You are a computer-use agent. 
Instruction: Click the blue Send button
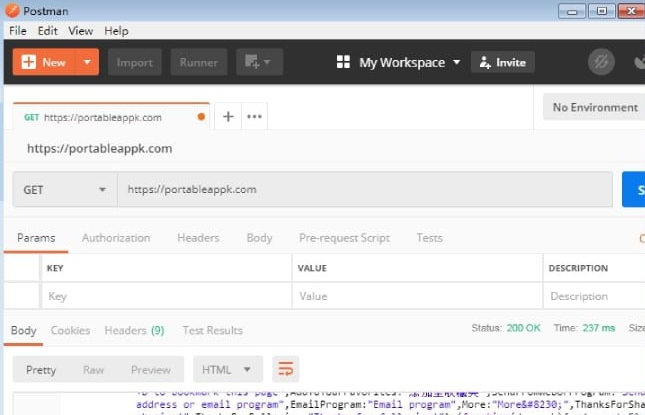(x=633, y=190)
